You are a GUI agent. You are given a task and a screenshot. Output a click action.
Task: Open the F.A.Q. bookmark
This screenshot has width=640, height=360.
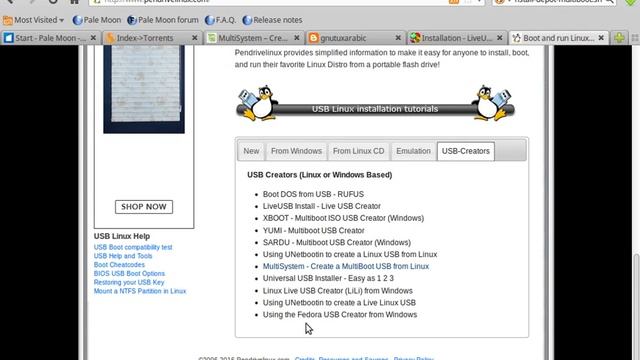(220, 20)
